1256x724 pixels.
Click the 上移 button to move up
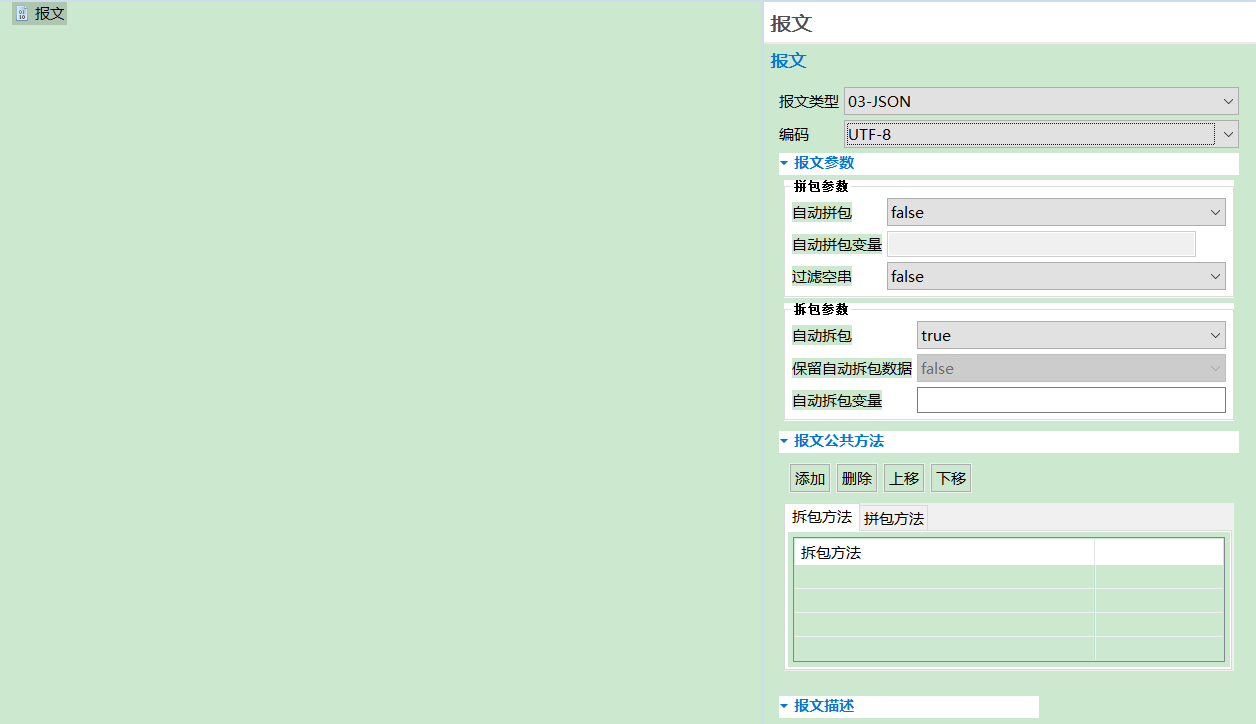[x=903, y=478]
